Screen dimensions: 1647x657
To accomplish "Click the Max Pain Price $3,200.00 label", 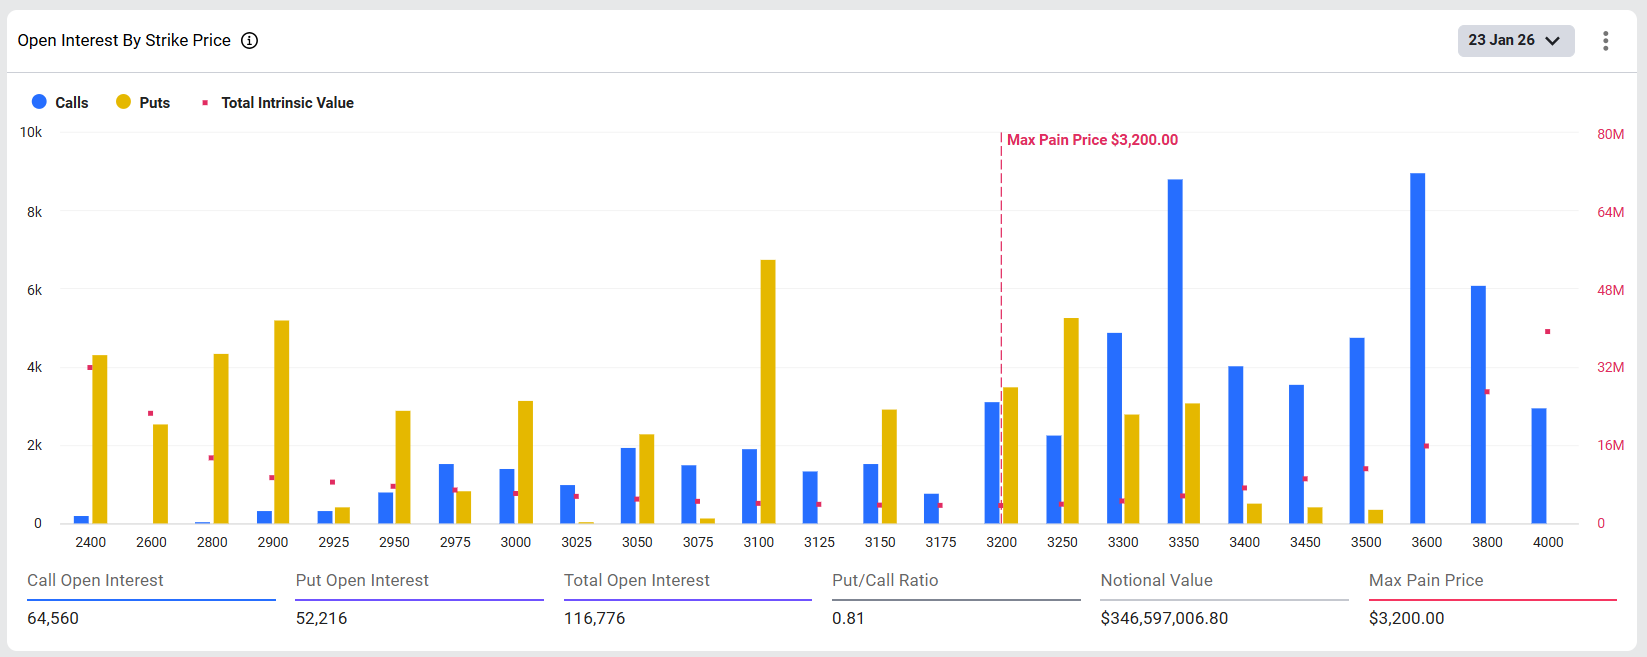I will point(1092,140).
